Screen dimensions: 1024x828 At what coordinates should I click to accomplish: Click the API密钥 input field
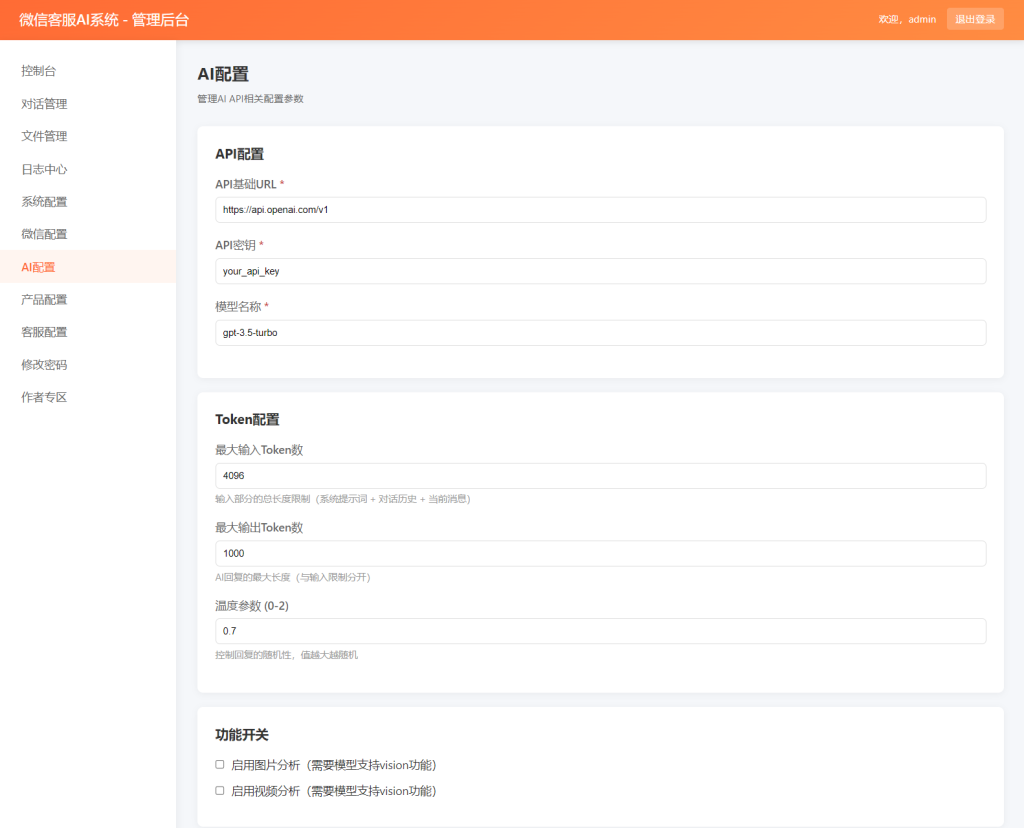coord(600,270)
